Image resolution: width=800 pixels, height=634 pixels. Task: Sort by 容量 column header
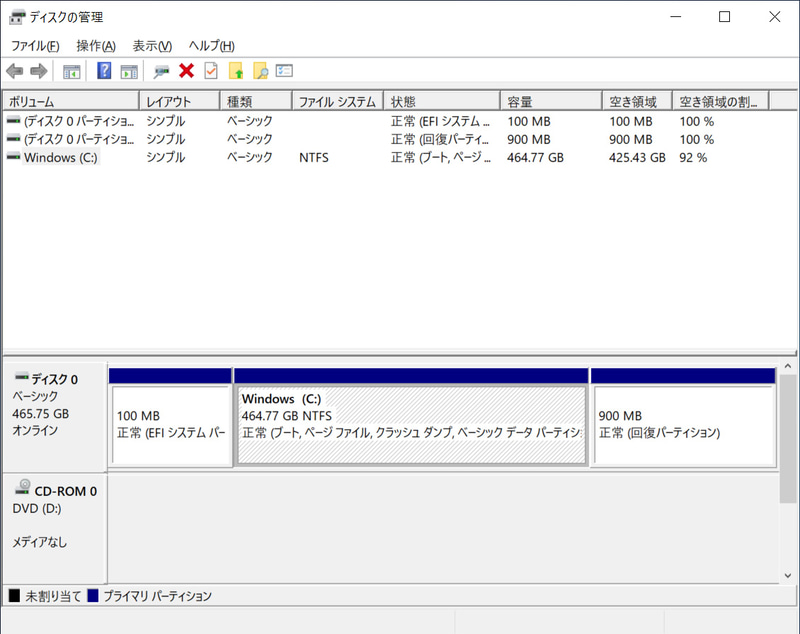point(552,101)
